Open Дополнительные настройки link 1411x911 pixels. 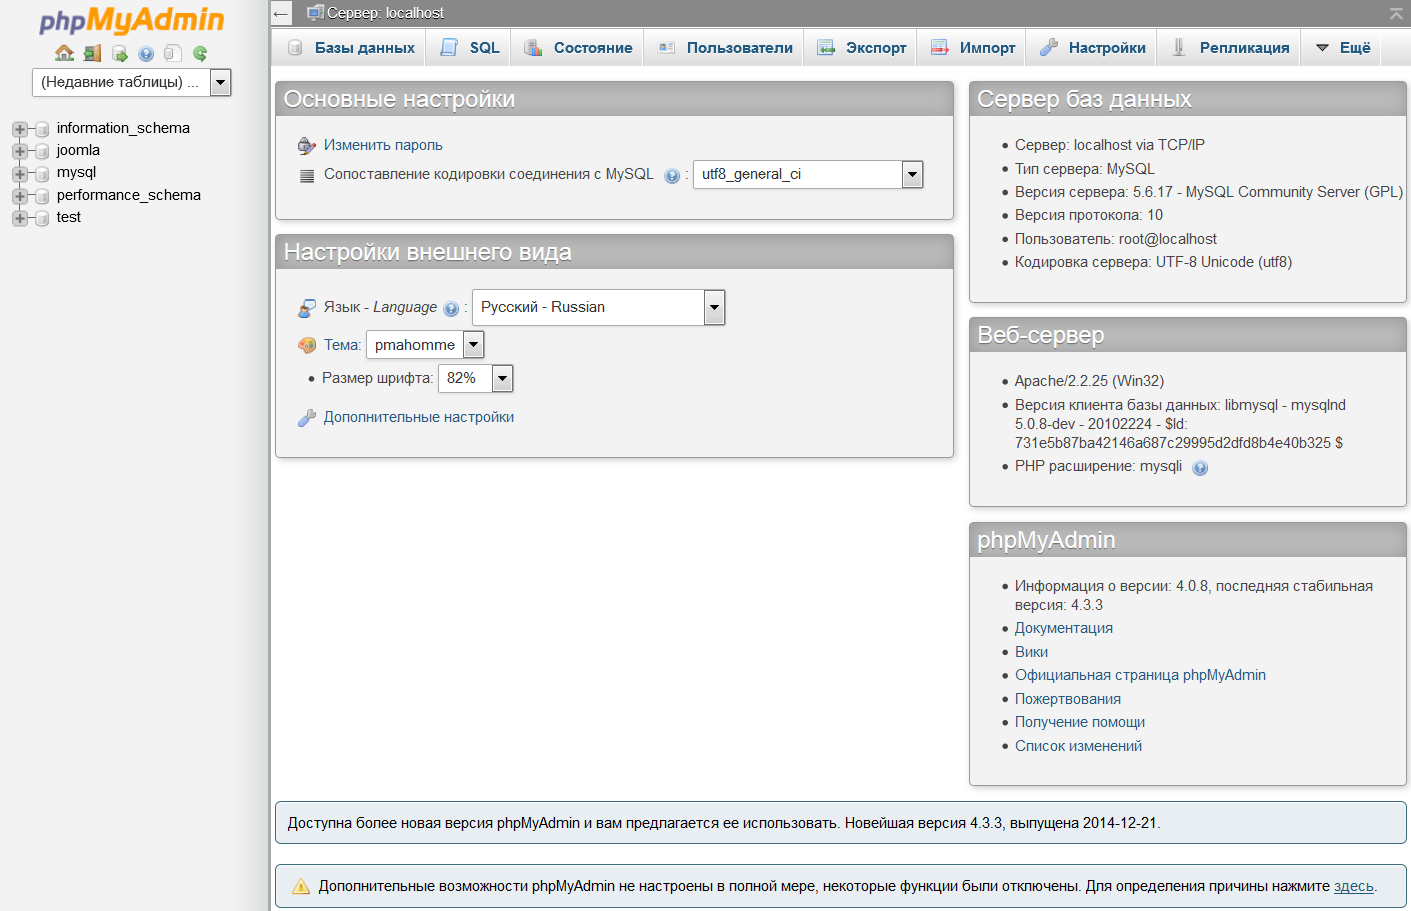click(419, 417)
